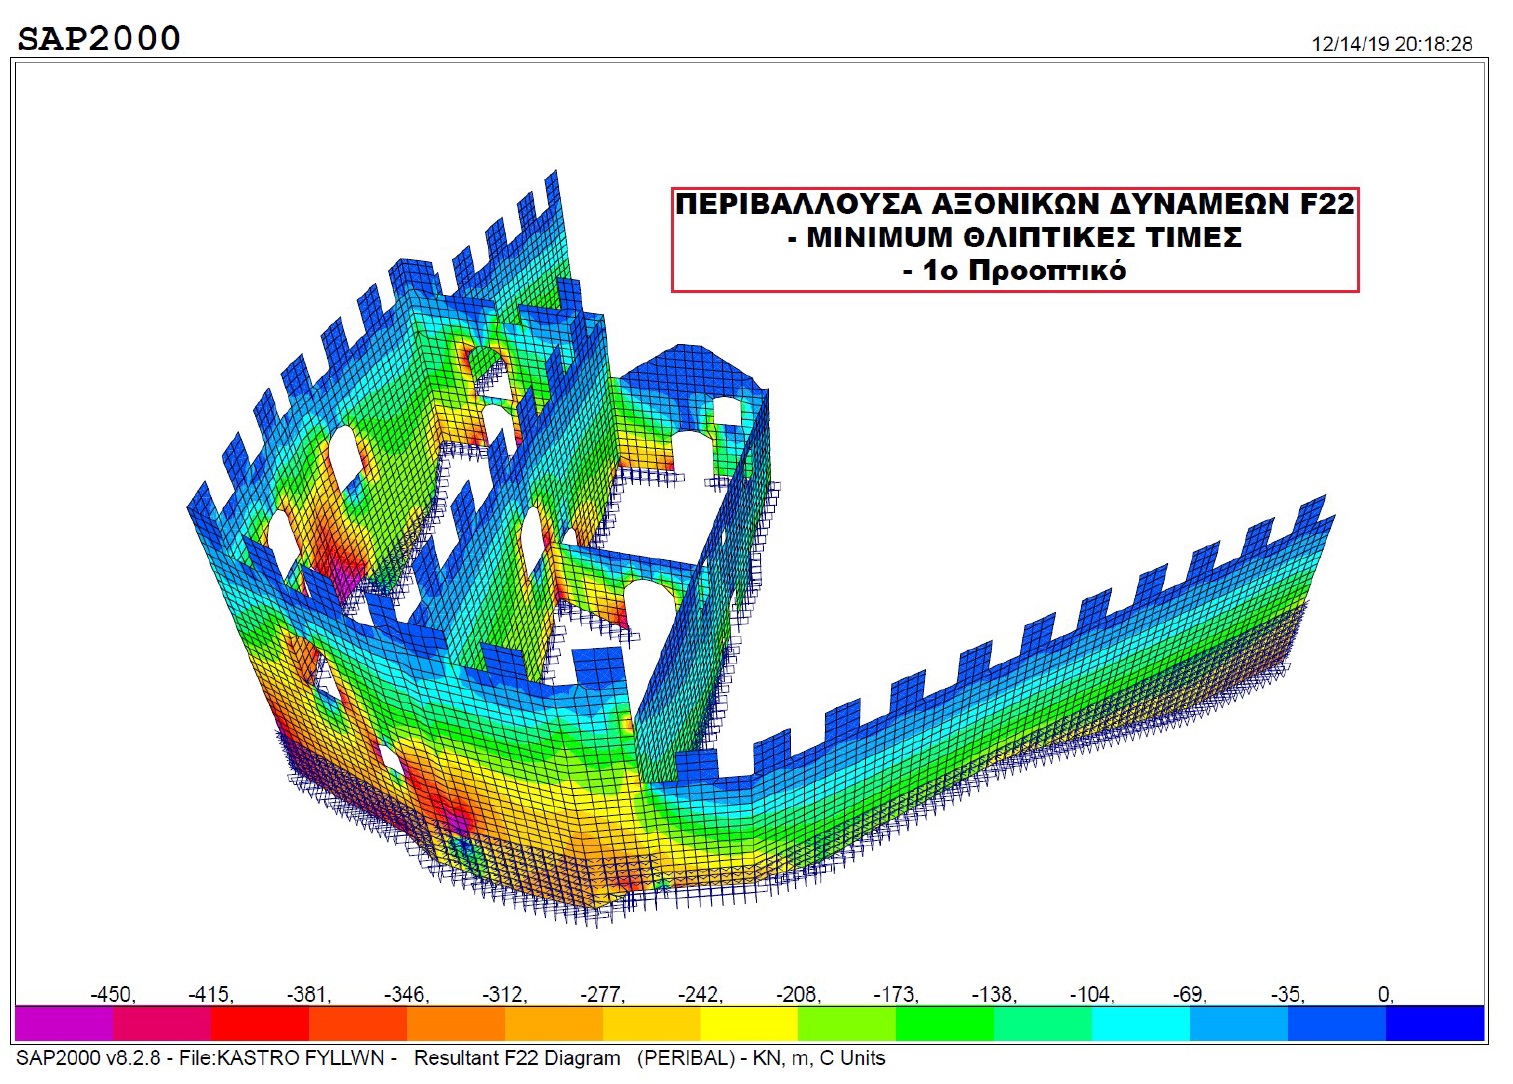The width and height of the screenshot is (1513, 1084).
Task: Select the darkest blue swatch at legend's right end
Action: (x=1435, y=1023)
